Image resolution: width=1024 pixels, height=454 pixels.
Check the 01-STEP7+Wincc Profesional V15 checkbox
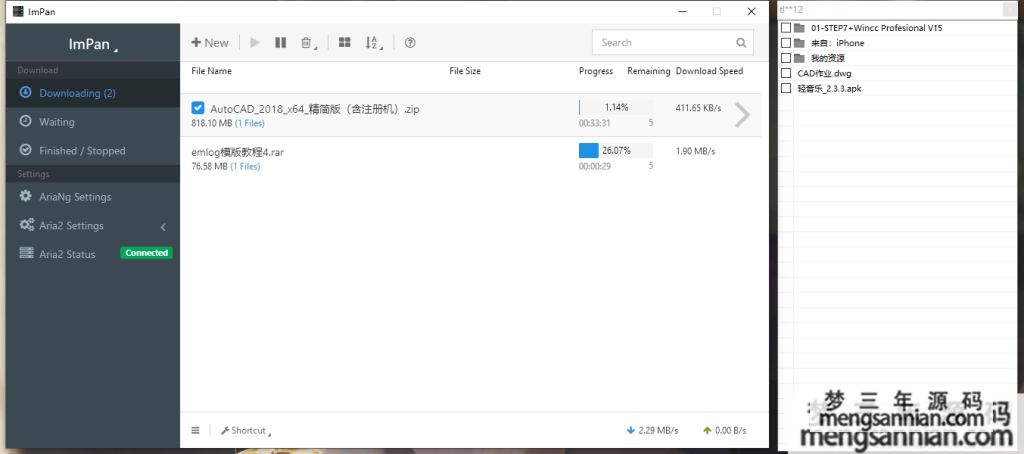(x=786, y=28)
